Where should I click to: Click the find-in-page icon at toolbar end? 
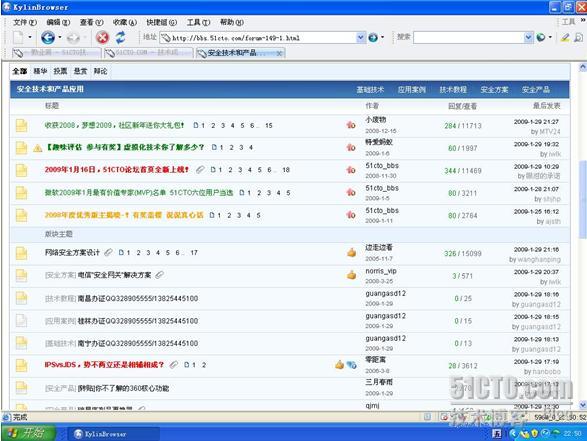pyautogui.click(x=579, y=37)
